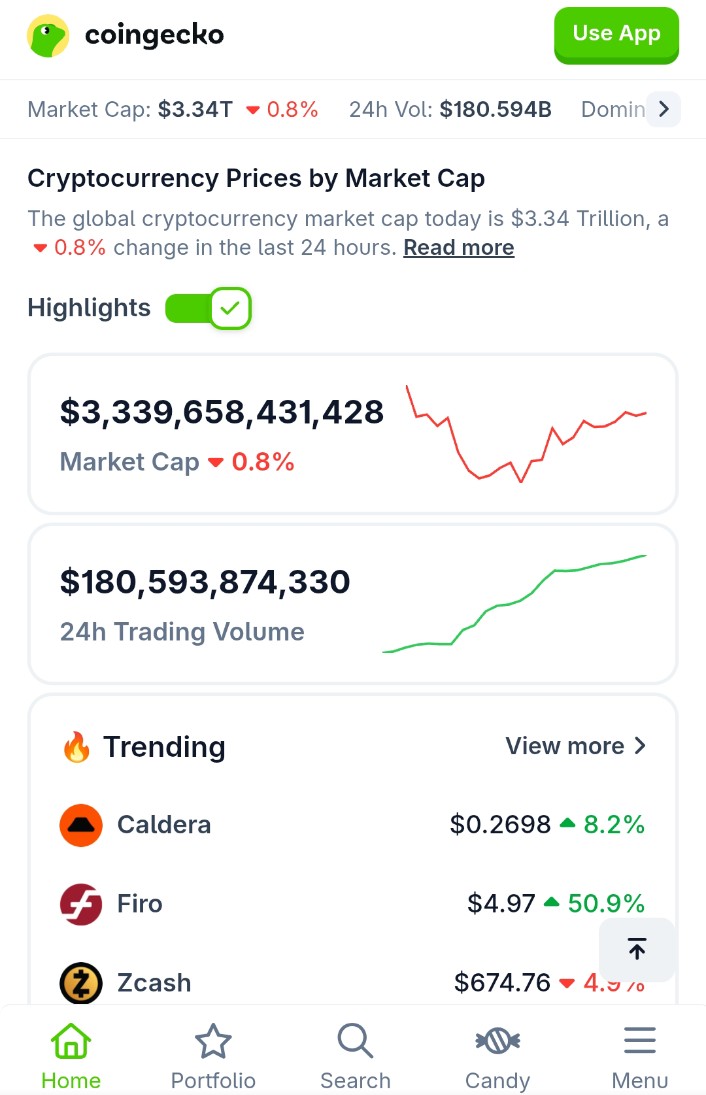Viewport: 706px width, 1095px height.
Task: Click the Use App button
Action: point(616,34)
